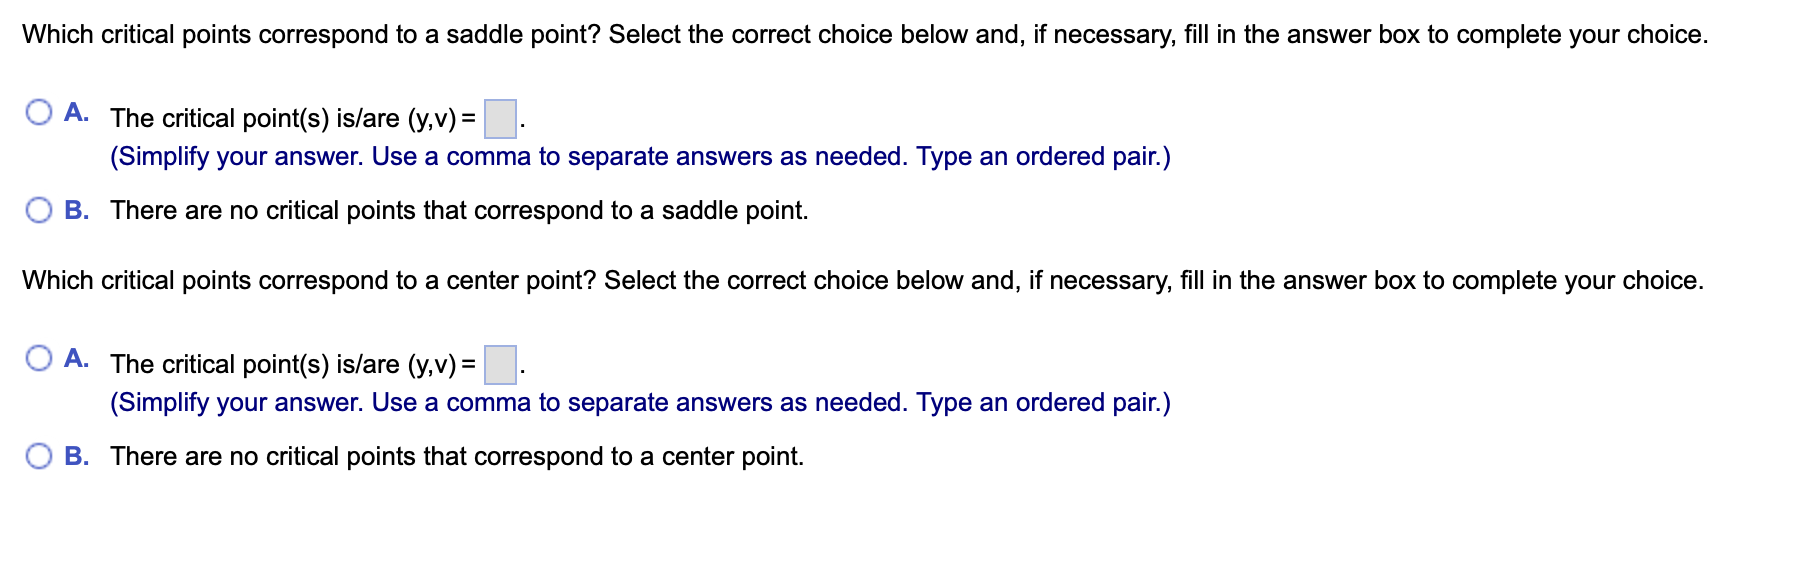The width and height of the screenshot is (1793, 576).
Task: Select option 'There are no critical points that correspond to a center point'
Action: (457, 455)
